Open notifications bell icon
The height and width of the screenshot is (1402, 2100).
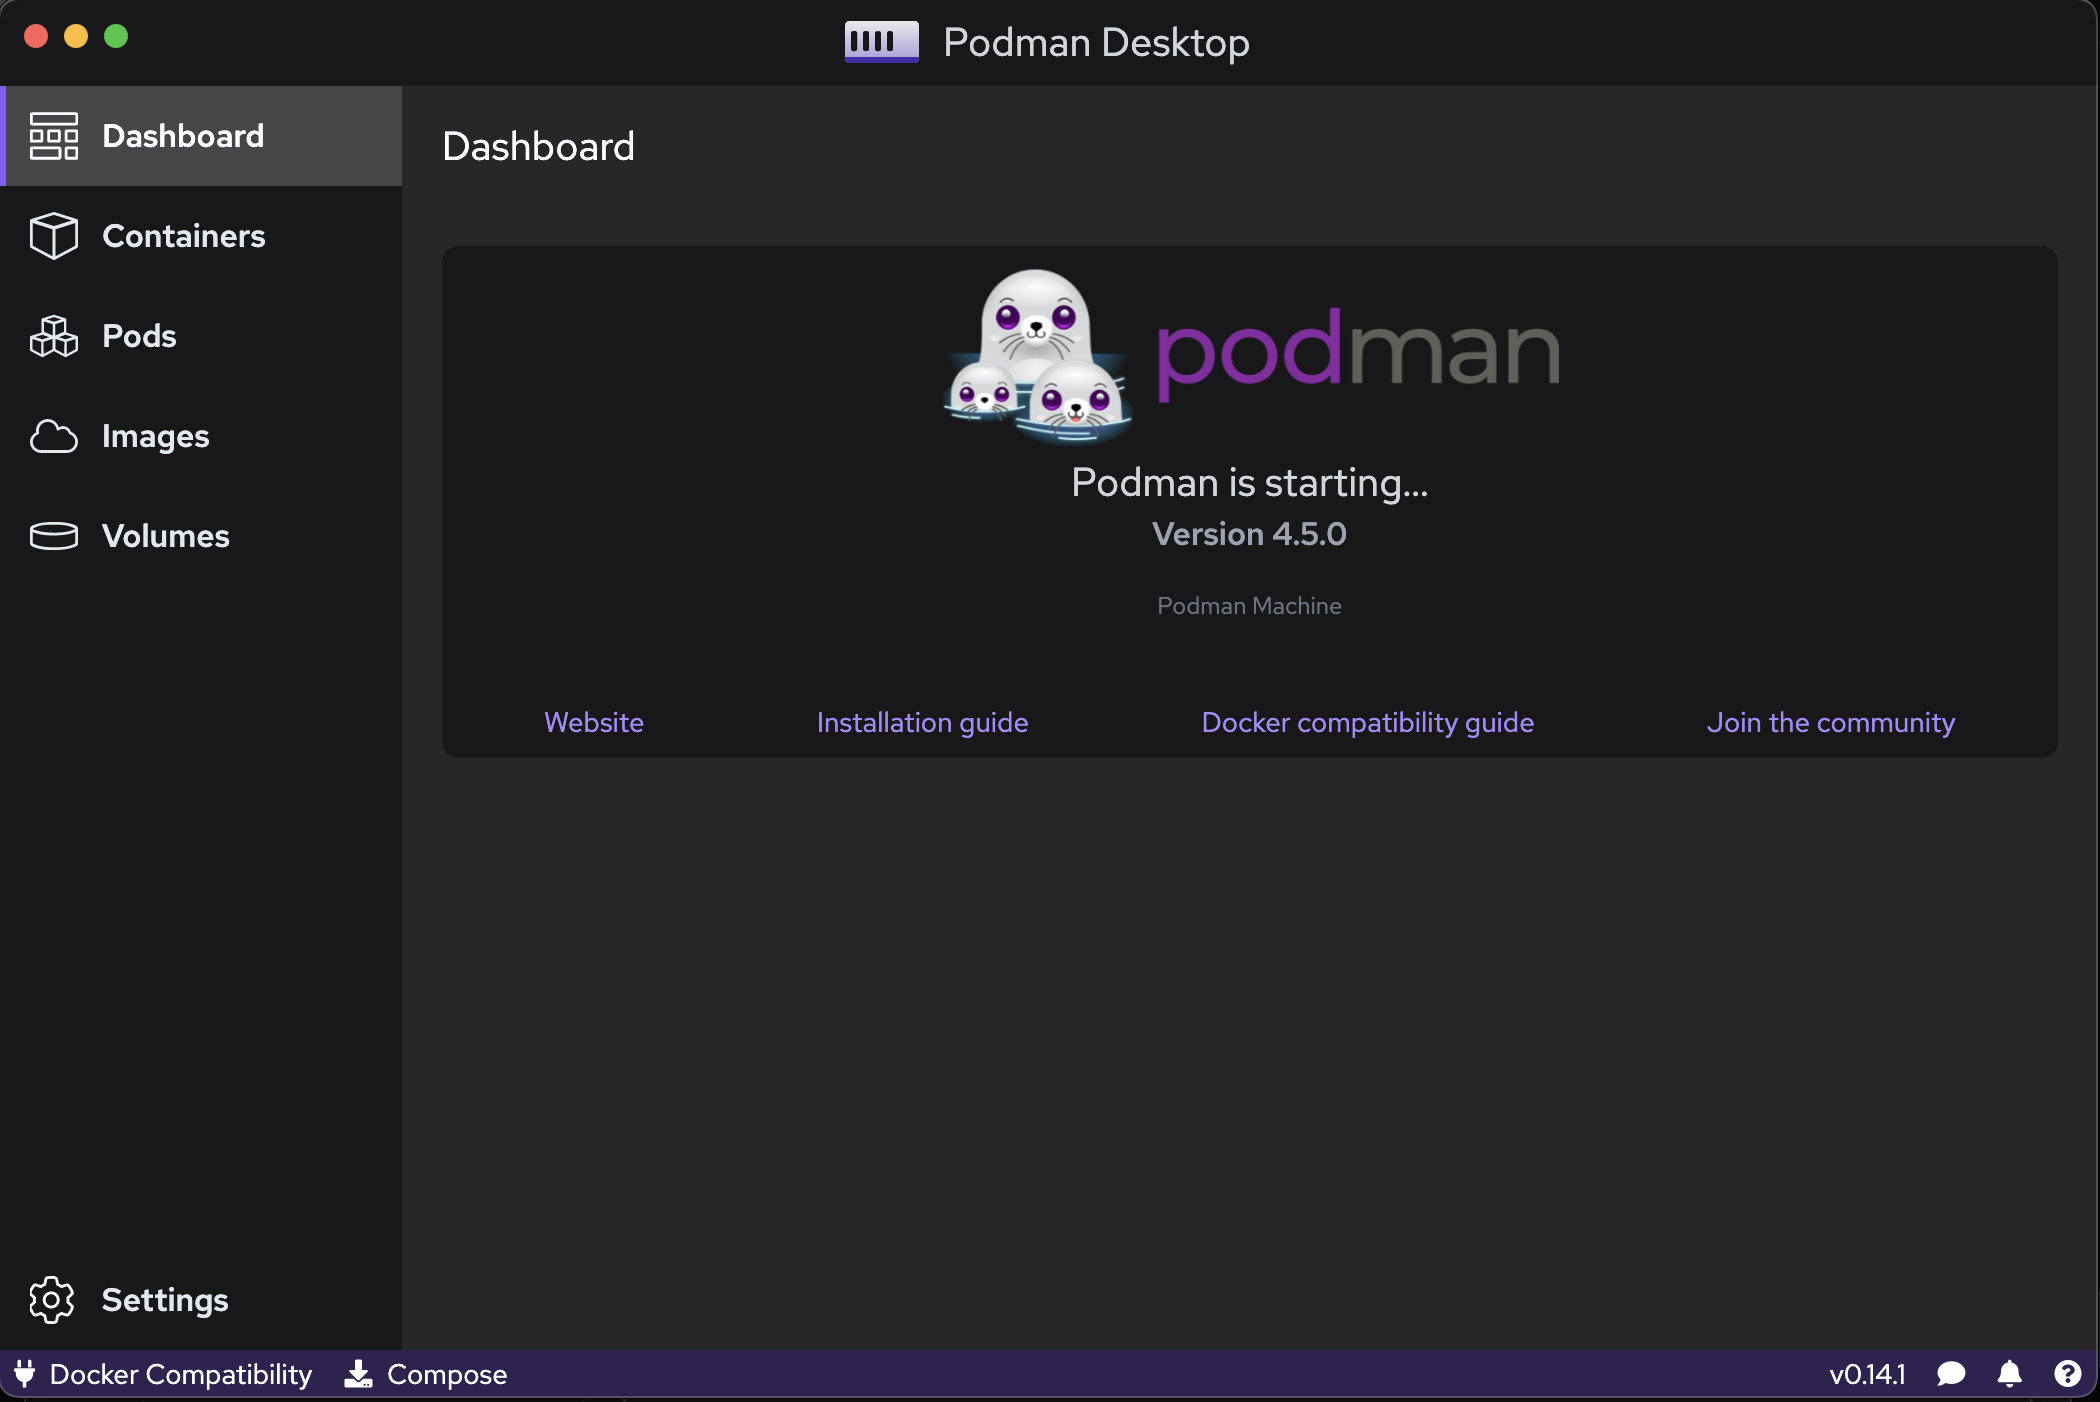pyautogui.click(x=2009, y=1373)
